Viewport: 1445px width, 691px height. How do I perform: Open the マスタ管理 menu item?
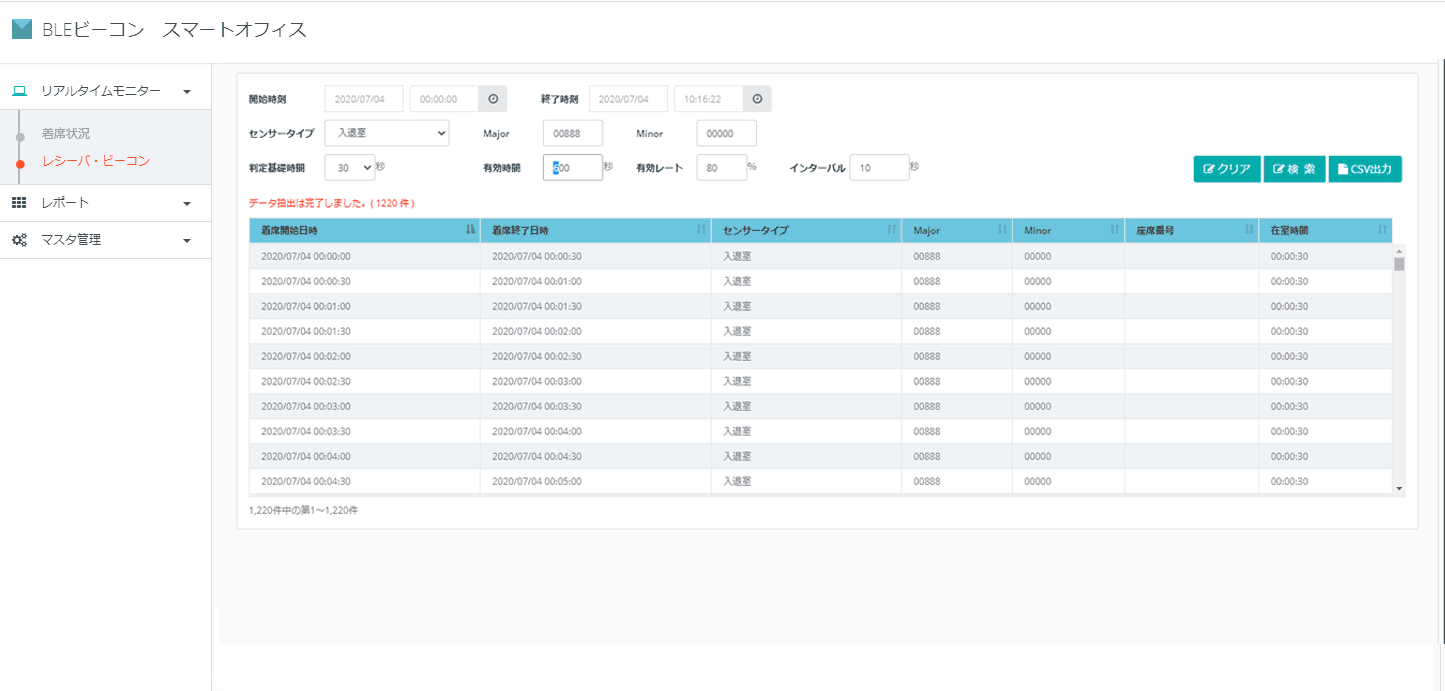tap(105, 240)
